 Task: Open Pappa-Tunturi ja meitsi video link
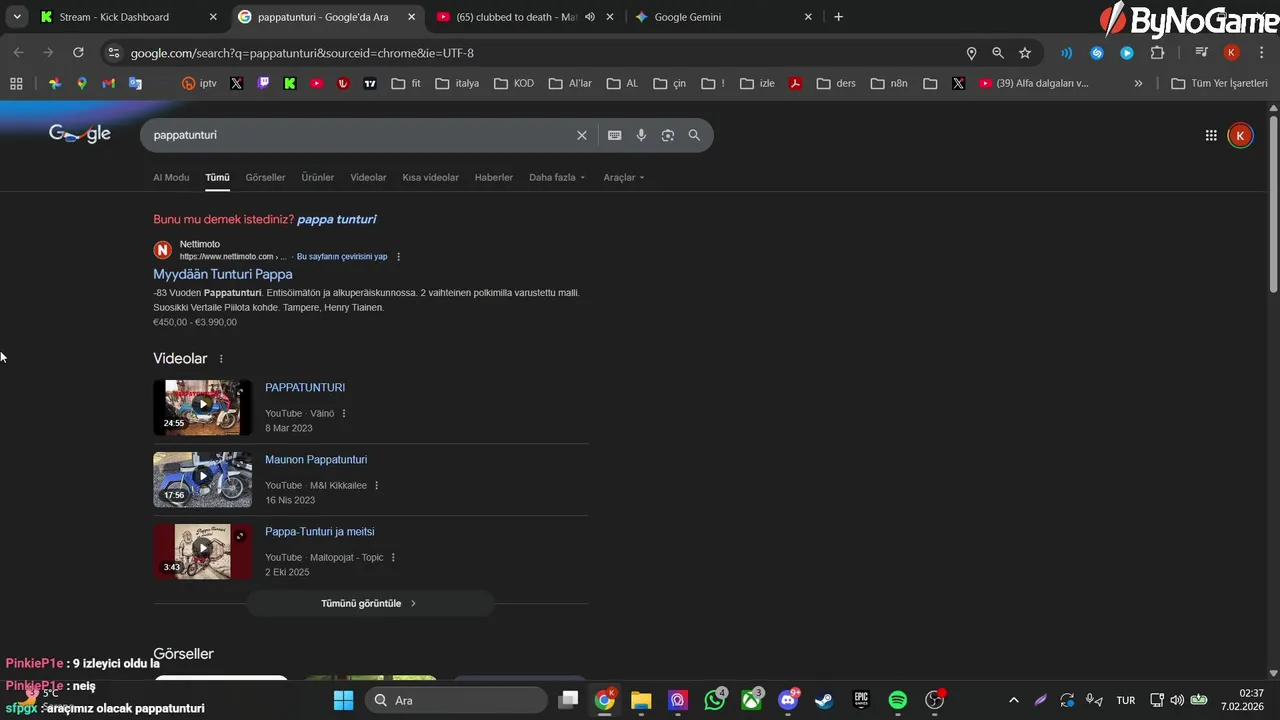[x=320, y=532]
